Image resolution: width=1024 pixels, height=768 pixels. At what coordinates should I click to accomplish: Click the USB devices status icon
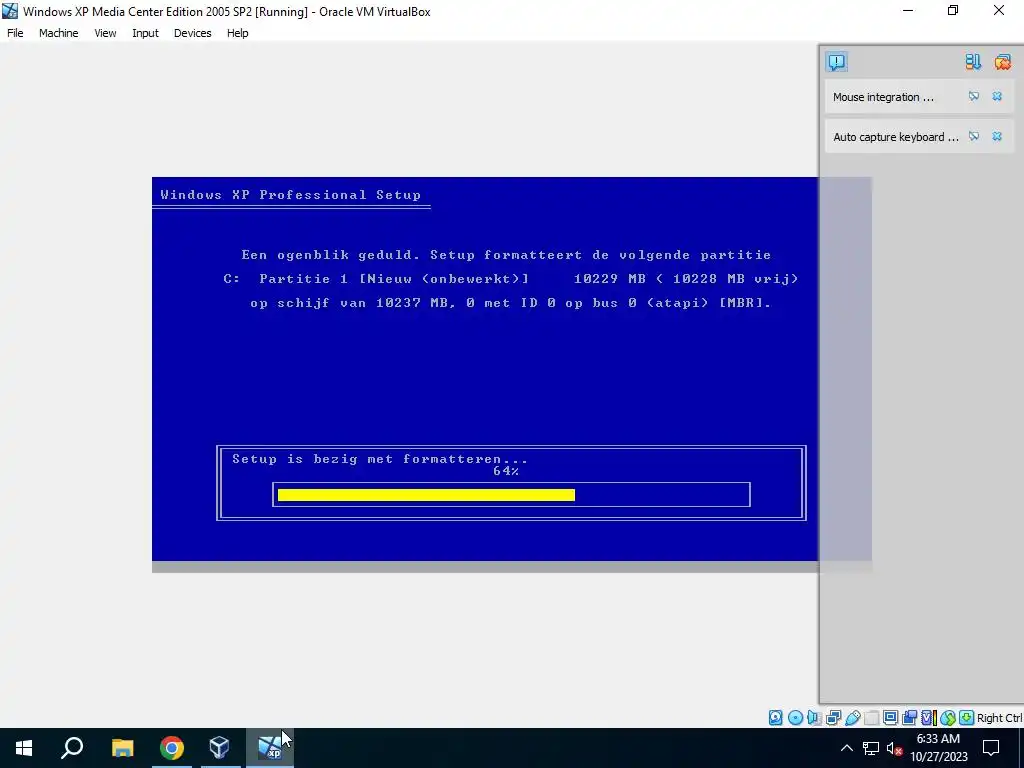tap(852, 718)
